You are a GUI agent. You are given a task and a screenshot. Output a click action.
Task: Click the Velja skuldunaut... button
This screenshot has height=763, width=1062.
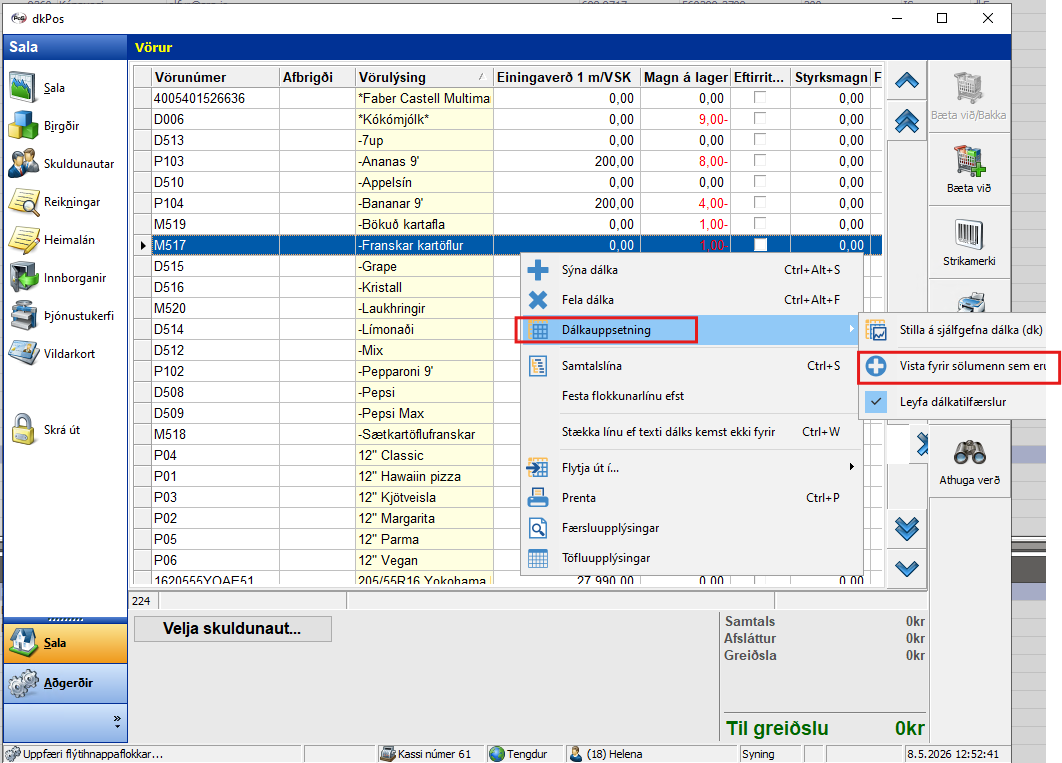(232, 628)
